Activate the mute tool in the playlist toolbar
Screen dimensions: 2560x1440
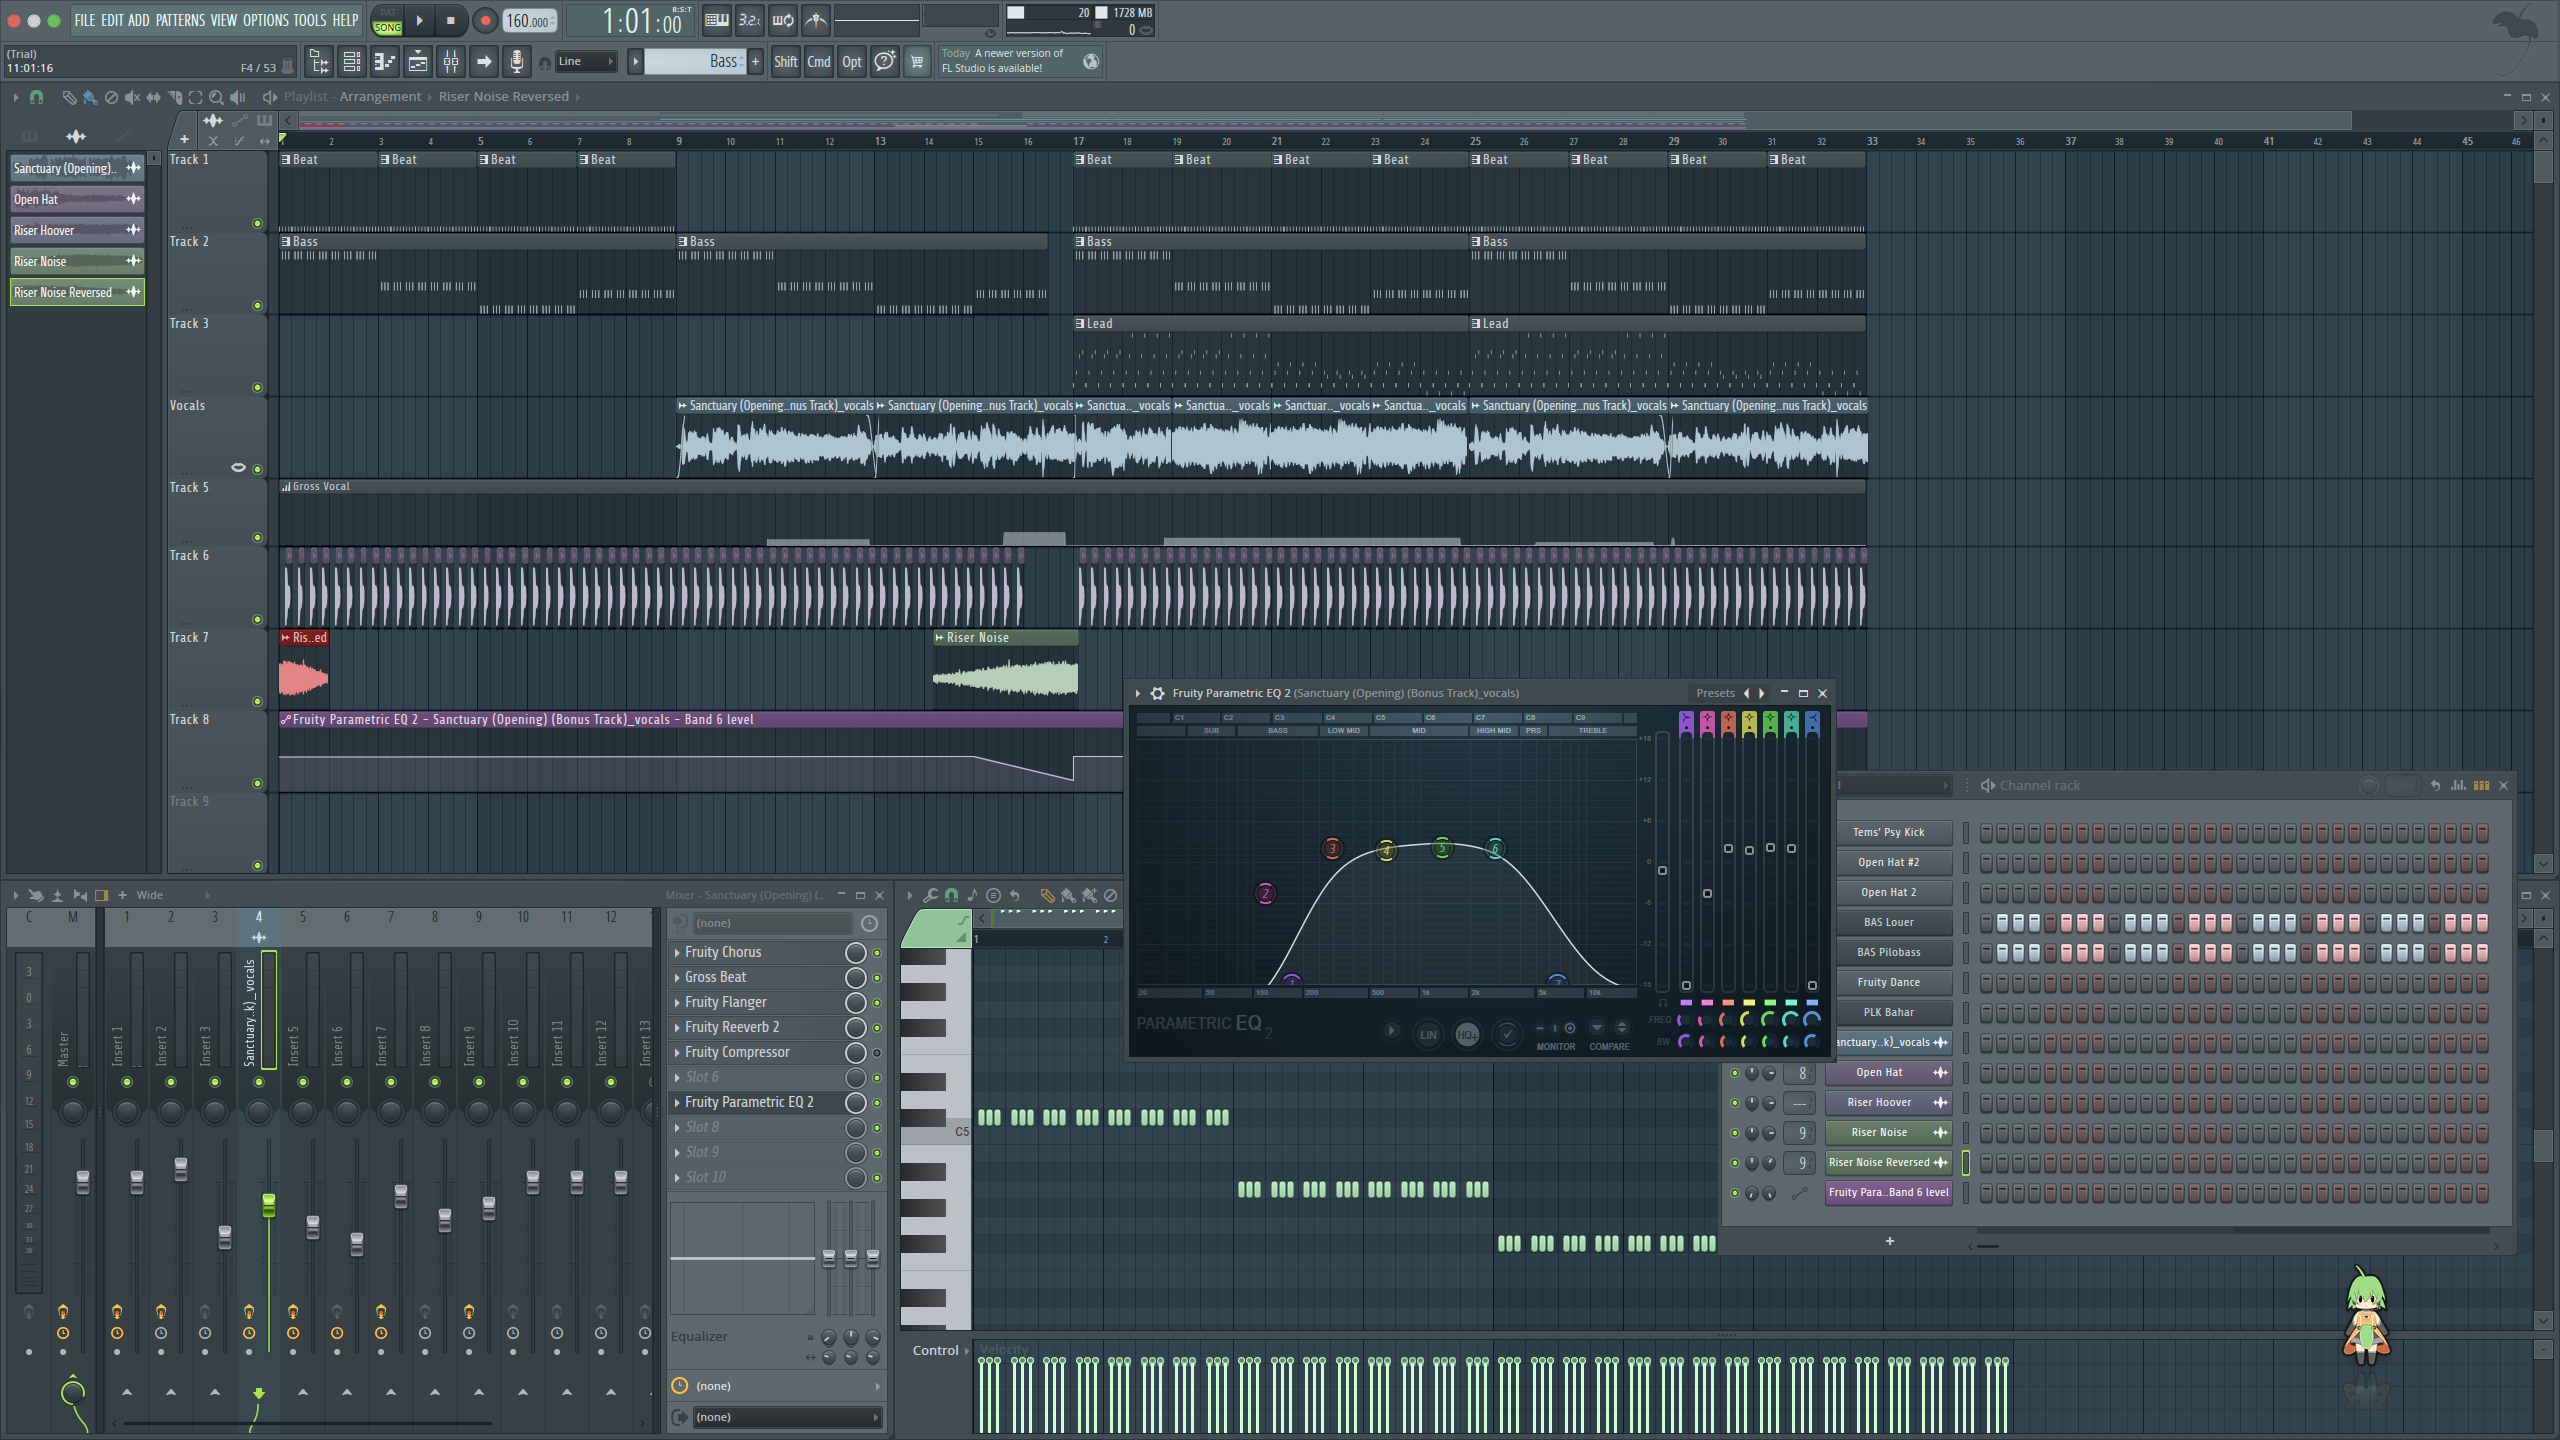click(133, 97)
